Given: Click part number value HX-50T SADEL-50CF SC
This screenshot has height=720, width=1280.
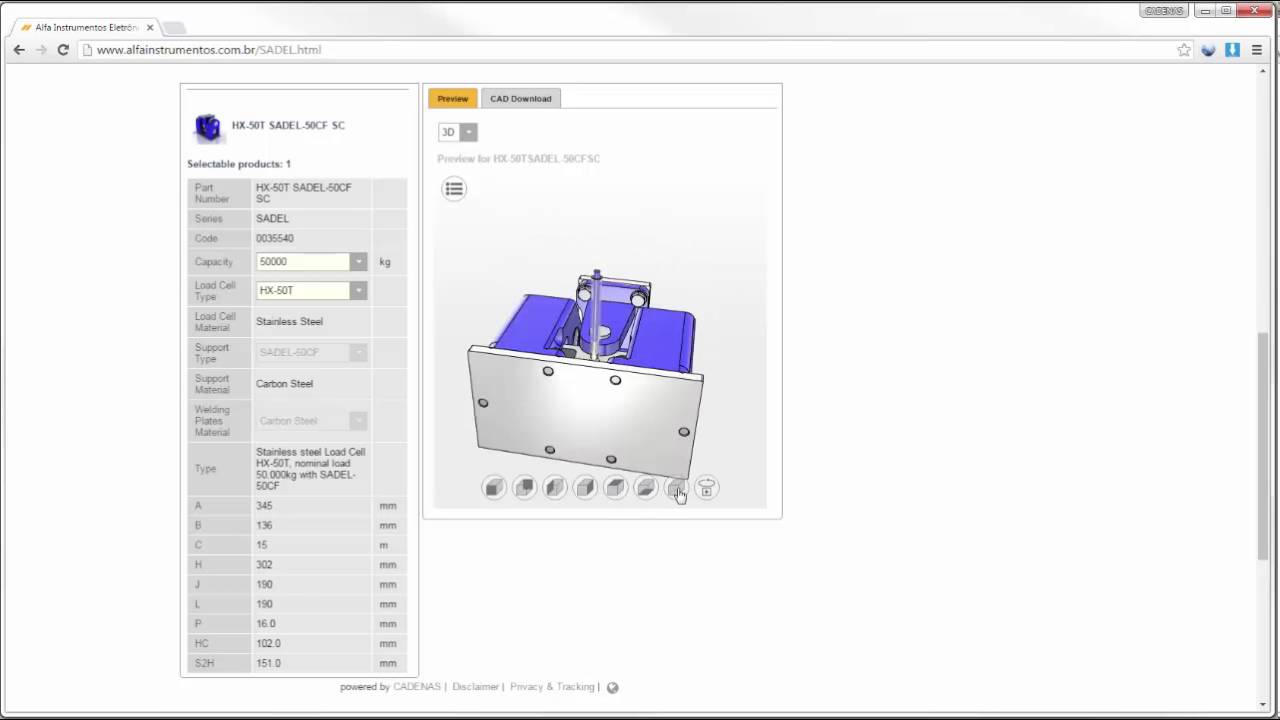Looking at the screenshot, I should point(303,193).
